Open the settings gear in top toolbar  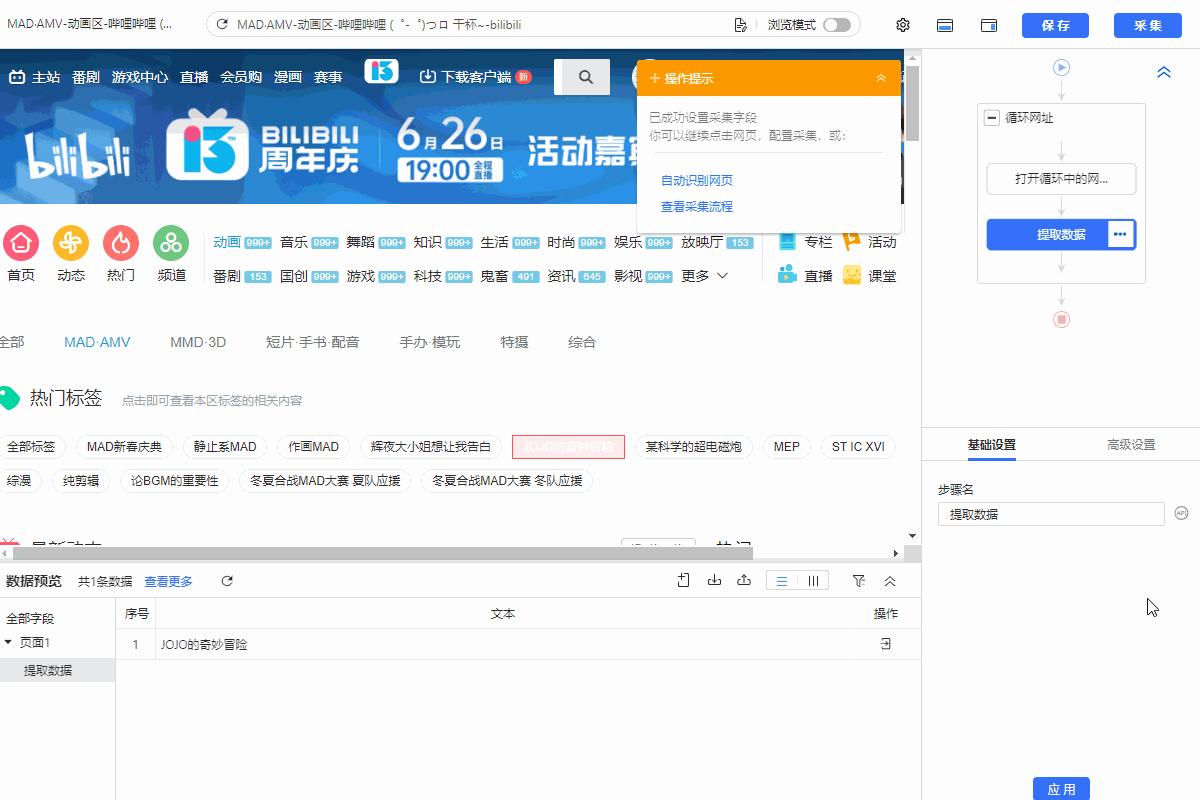(903, 25)
